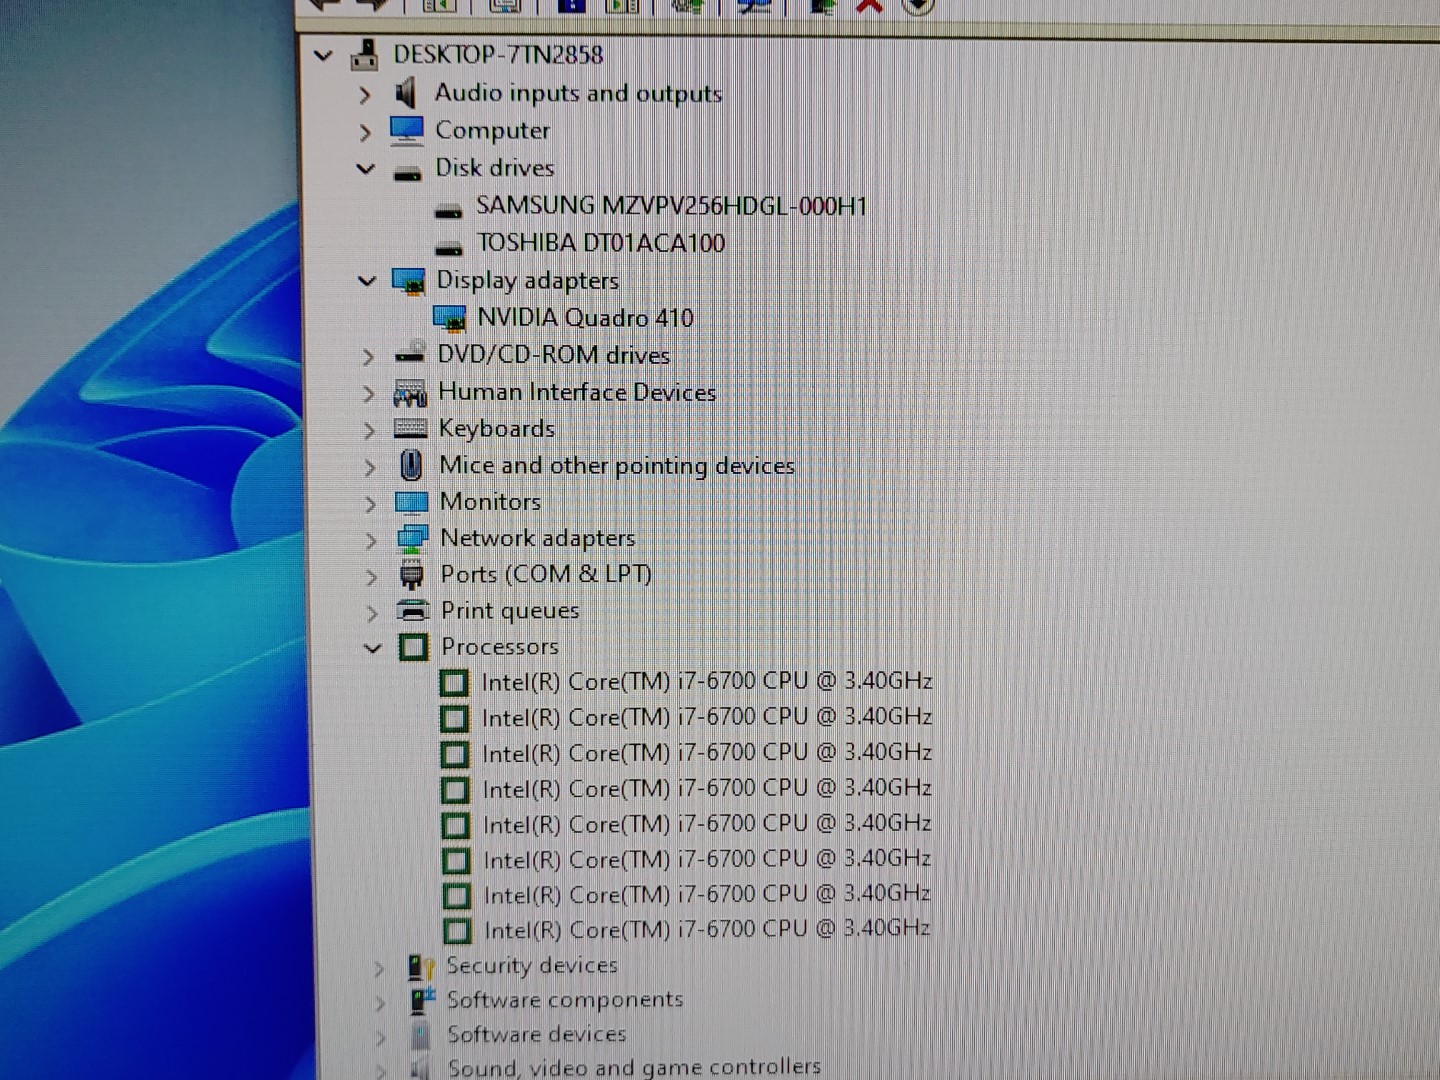Select the Software components entry
The height and width of the screenshot is (1080, 1440).
tap(564, 1000)
